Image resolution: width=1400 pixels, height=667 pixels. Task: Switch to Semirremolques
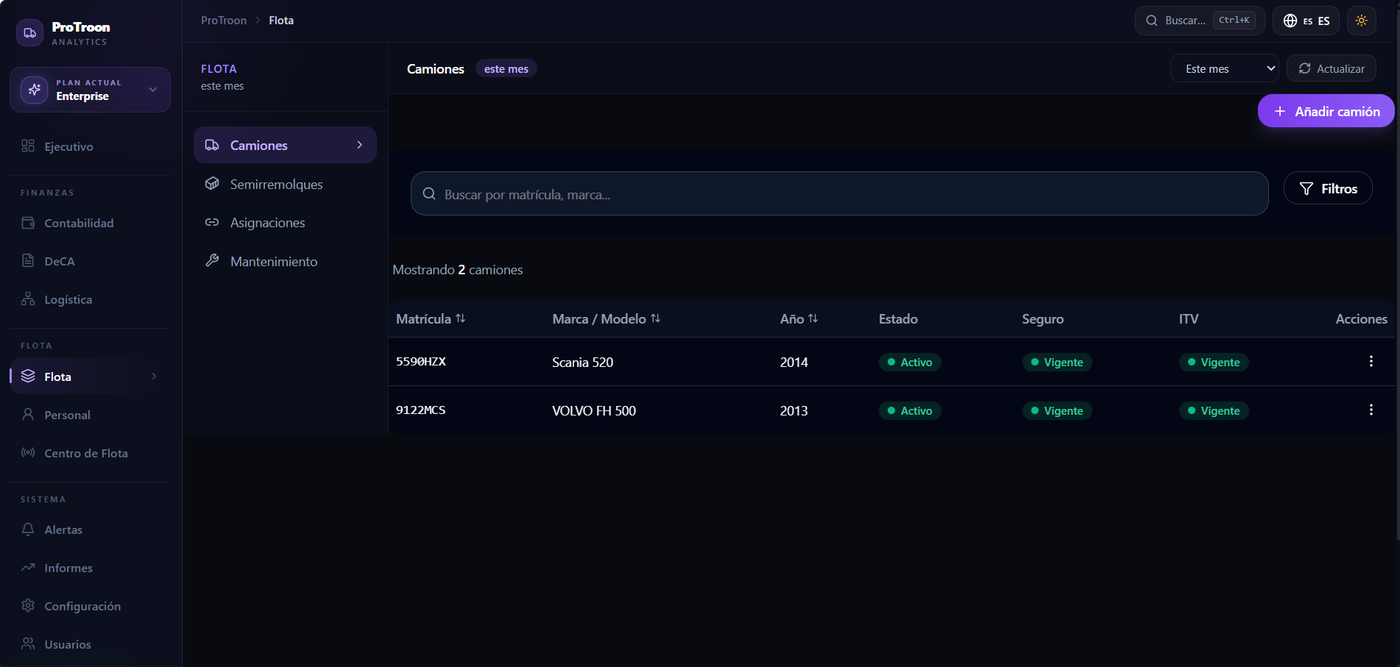285,184
